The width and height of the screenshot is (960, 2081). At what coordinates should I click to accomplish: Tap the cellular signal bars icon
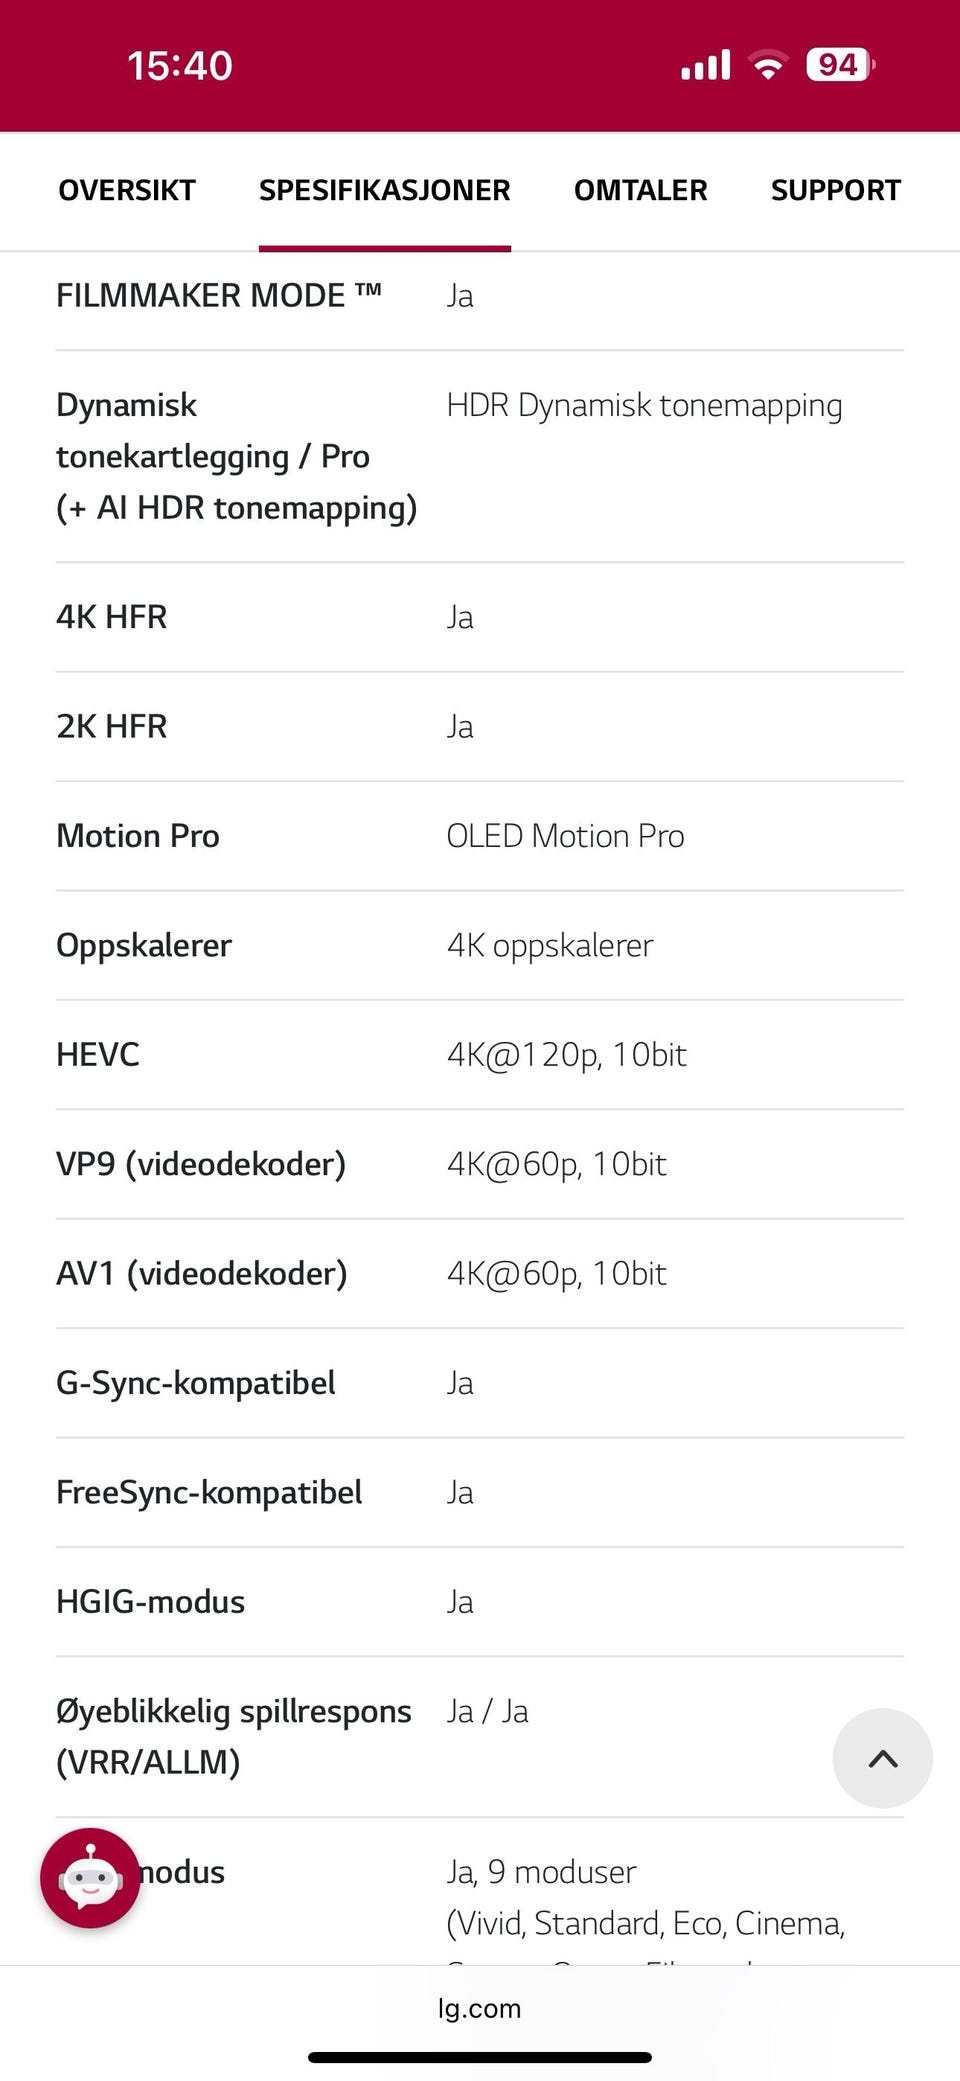click(706, 65)
